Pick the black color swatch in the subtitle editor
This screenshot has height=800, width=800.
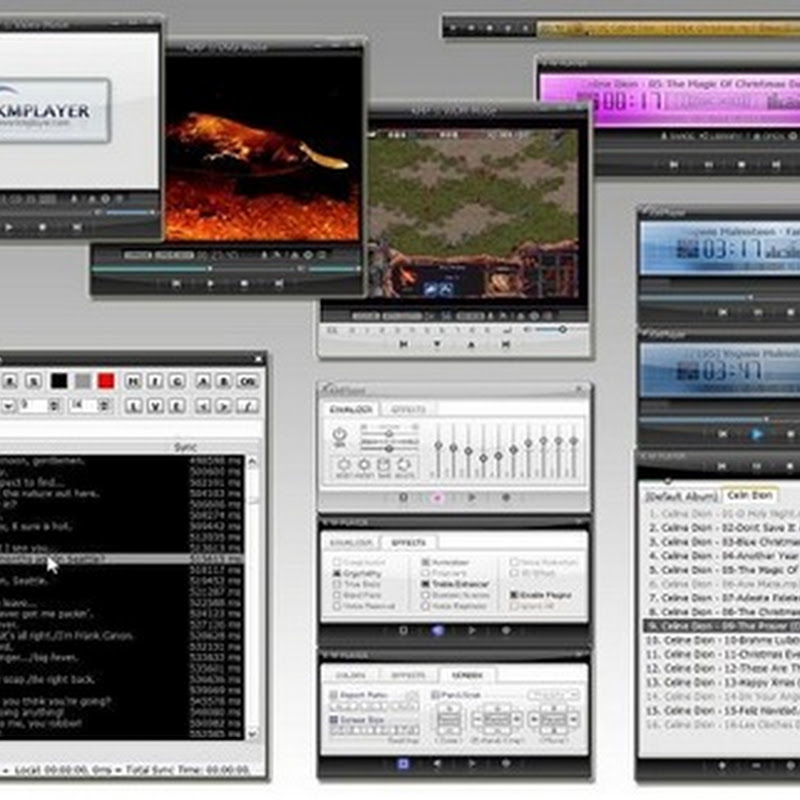click(x=59, y=381)
